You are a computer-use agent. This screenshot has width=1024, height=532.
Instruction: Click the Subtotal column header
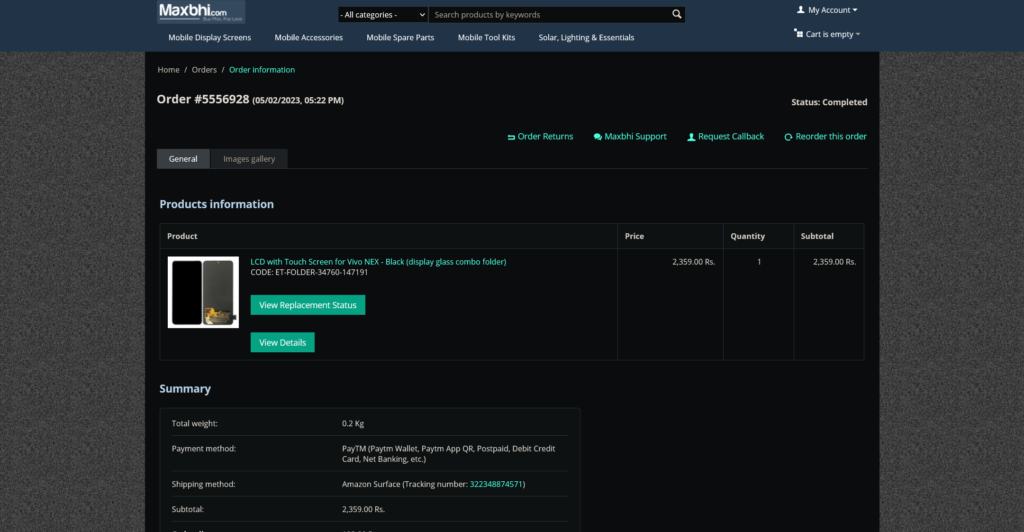pyautogui.click(x=817, y=236)
